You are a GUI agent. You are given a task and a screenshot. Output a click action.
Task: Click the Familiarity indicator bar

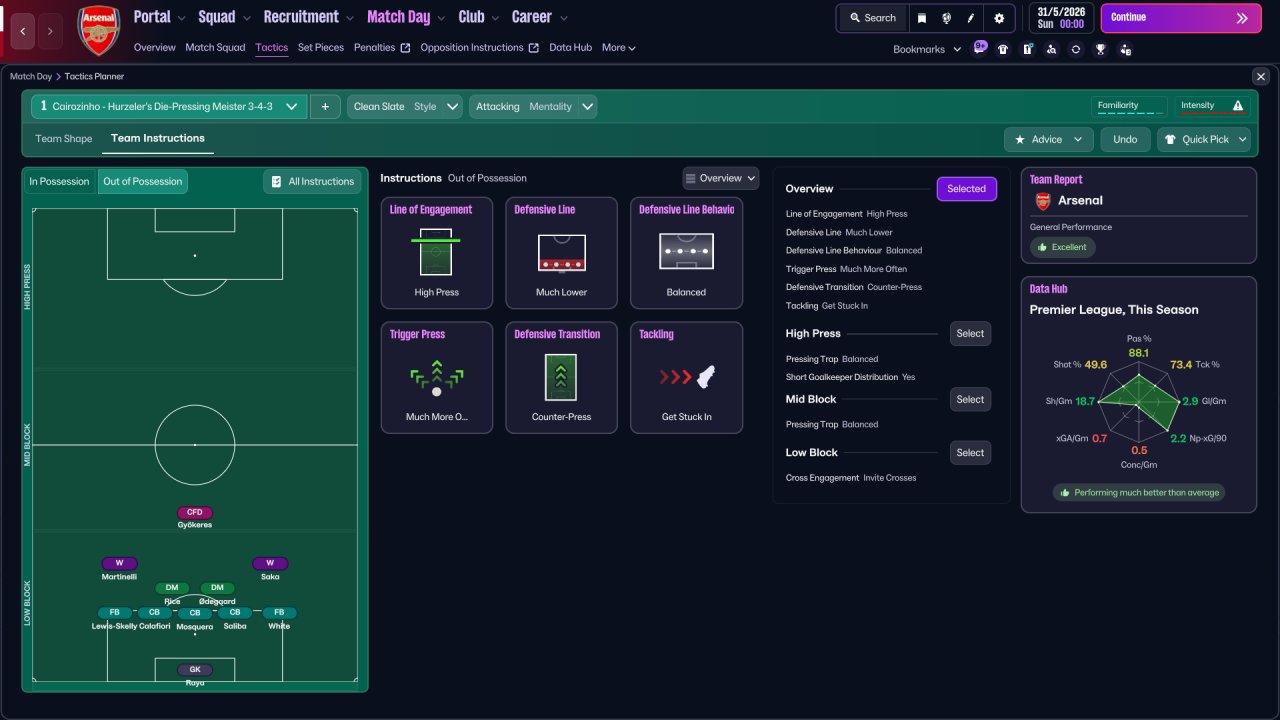[x=1129, y=106]
